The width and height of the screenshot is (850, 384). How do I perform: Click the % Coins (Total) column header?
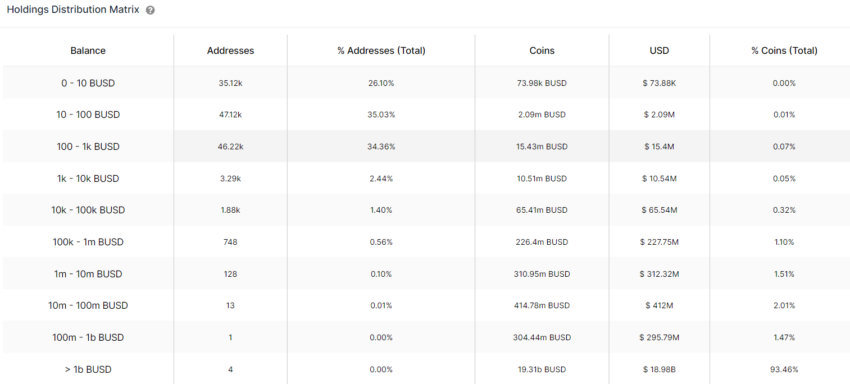[x=784, y=50]
